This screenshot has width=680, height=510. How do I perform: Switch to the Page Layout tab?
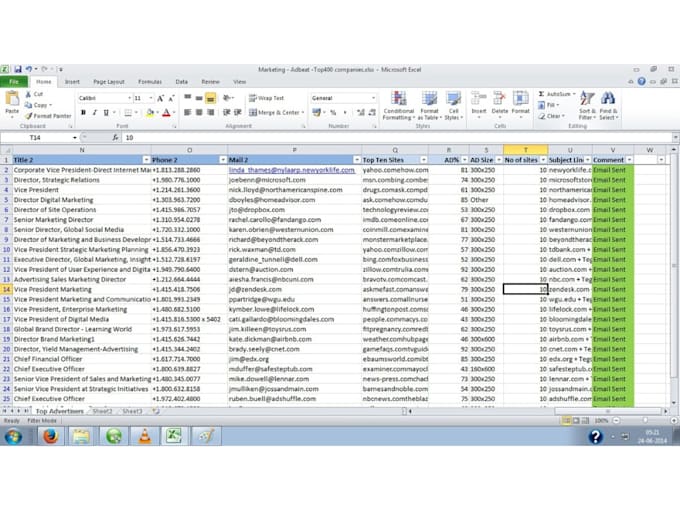coord(109,82)
